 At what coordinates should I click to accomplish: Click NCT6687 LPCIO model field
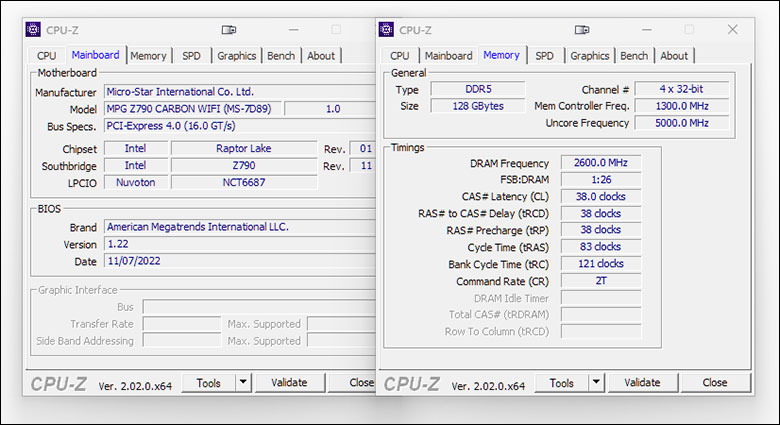(244, 183)
